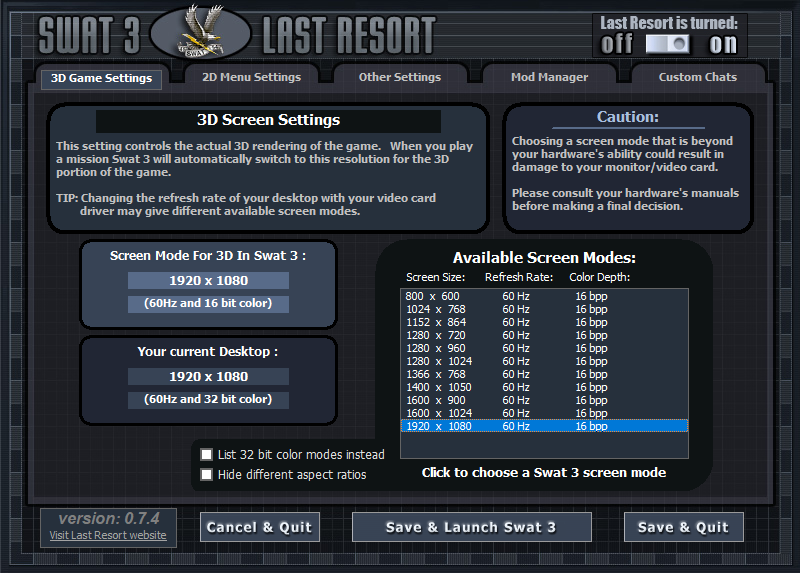This screenshot has height=573, width=800.
Task: Select the 1400 x 1050 screen mode
Action: pos(544,387)
